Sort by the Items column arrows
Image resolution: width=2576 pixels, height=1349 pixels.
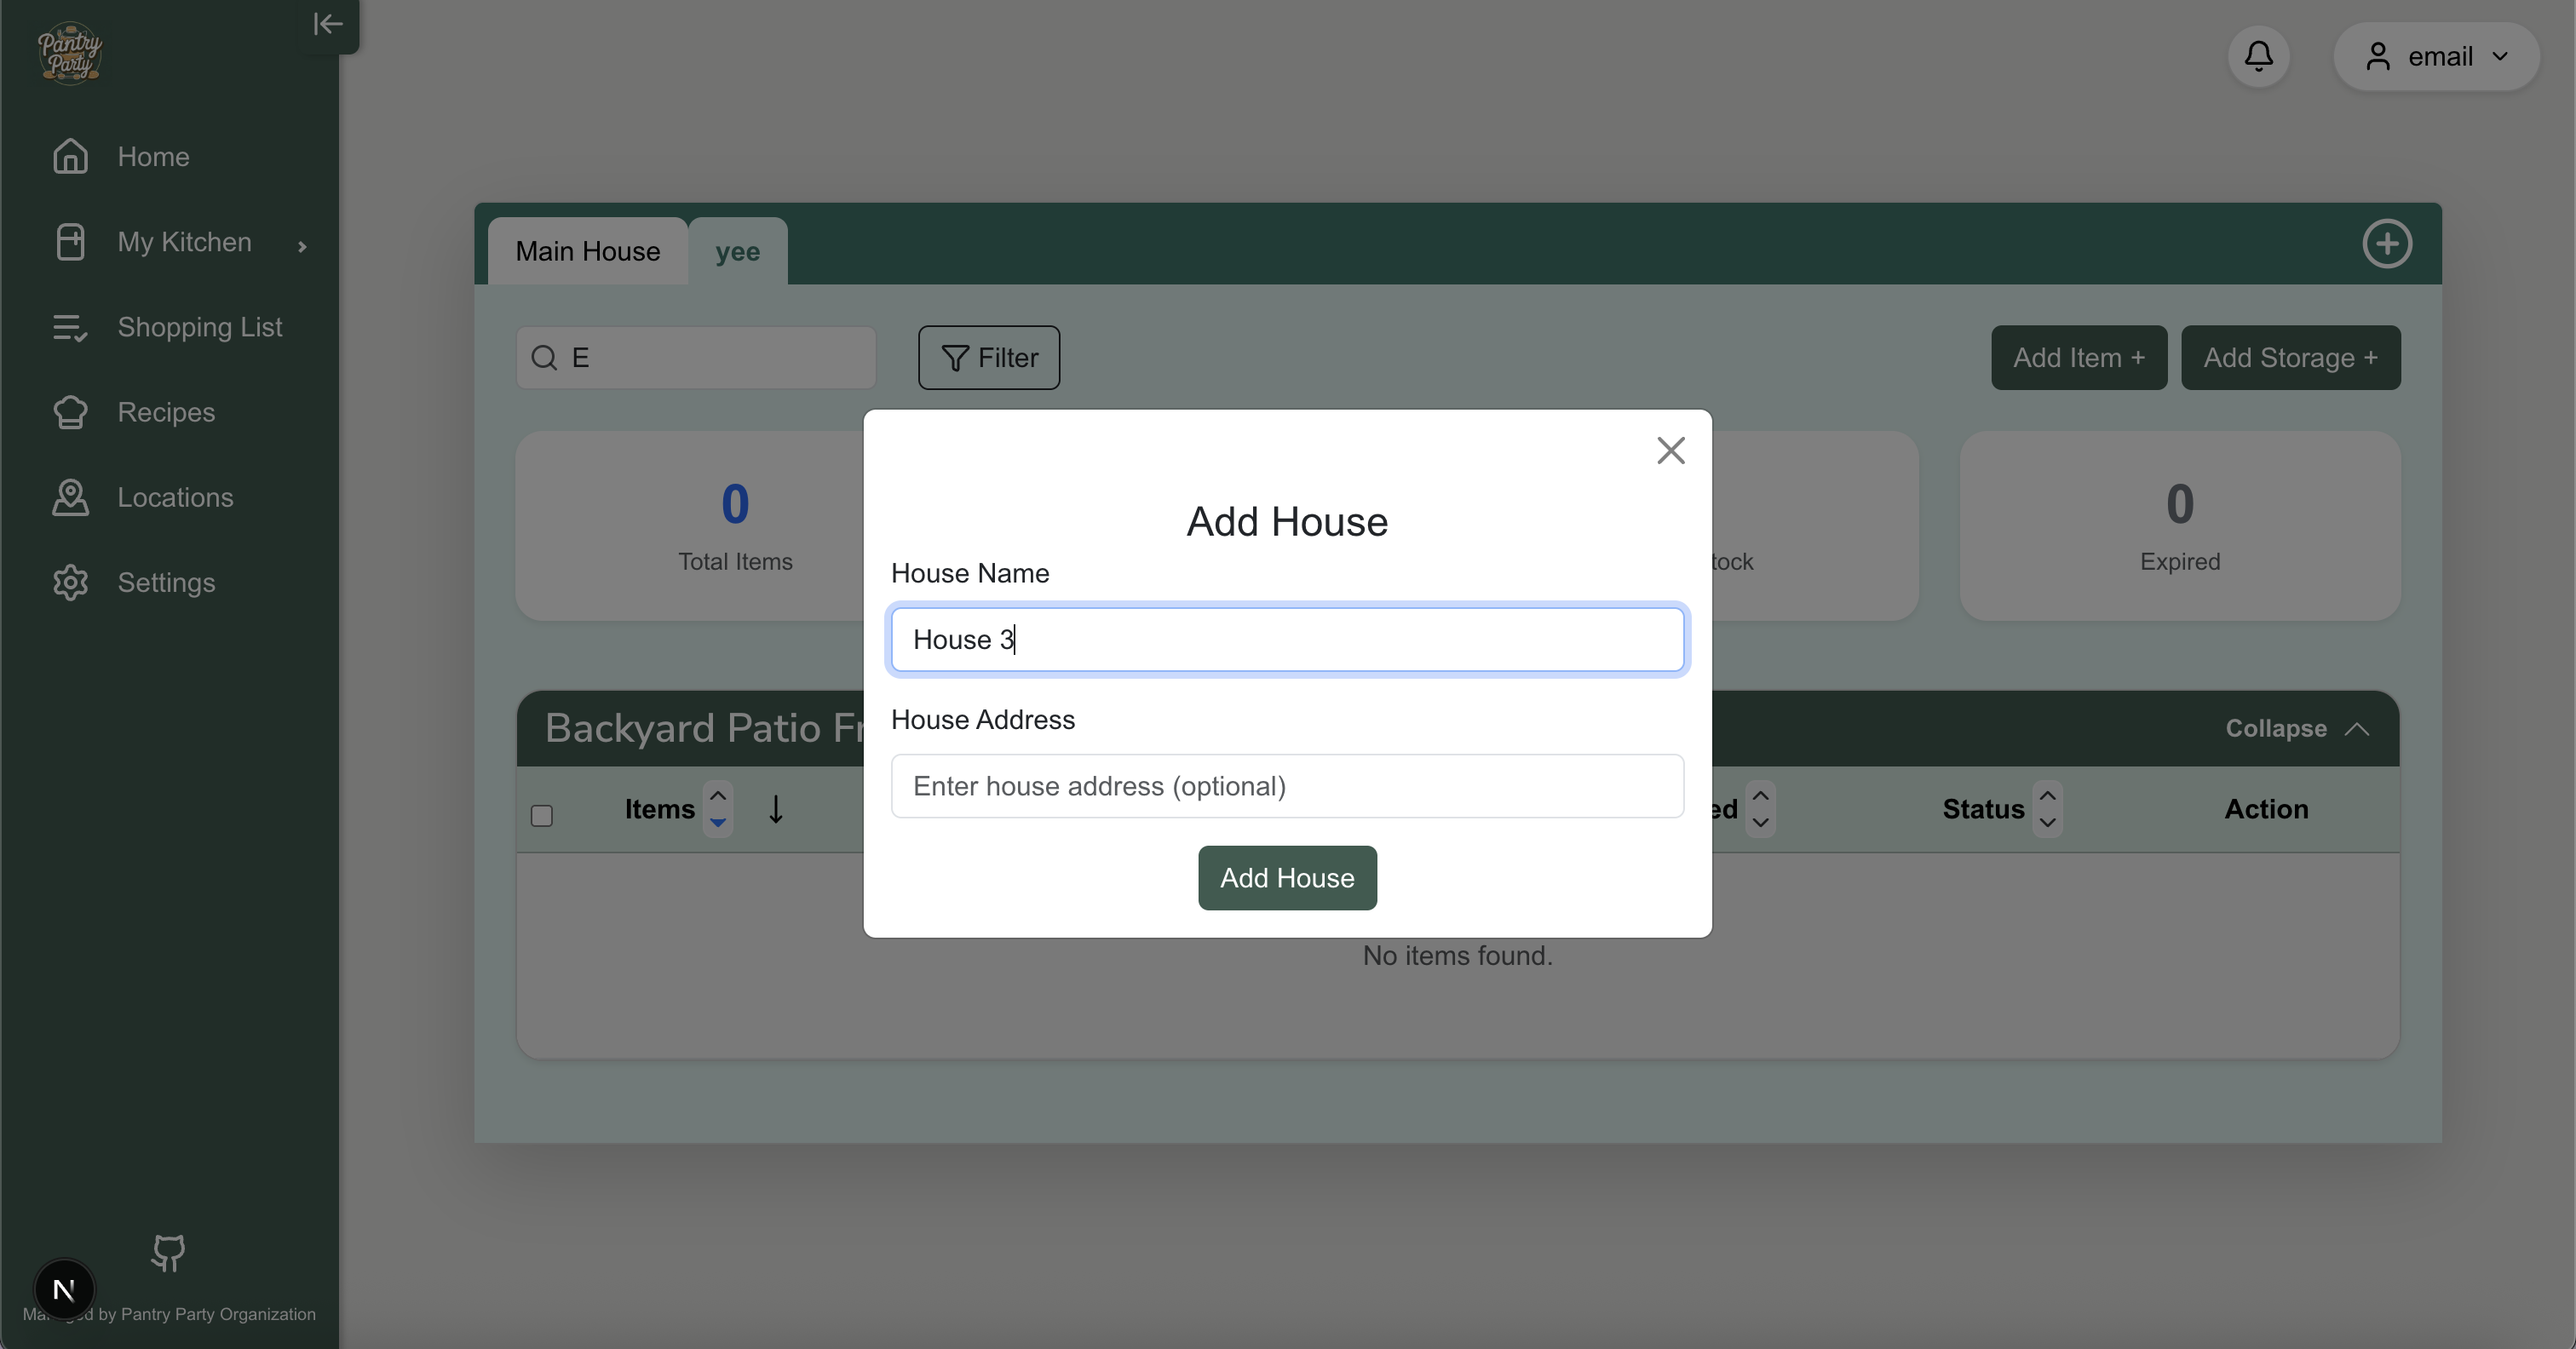click(717, 808)
